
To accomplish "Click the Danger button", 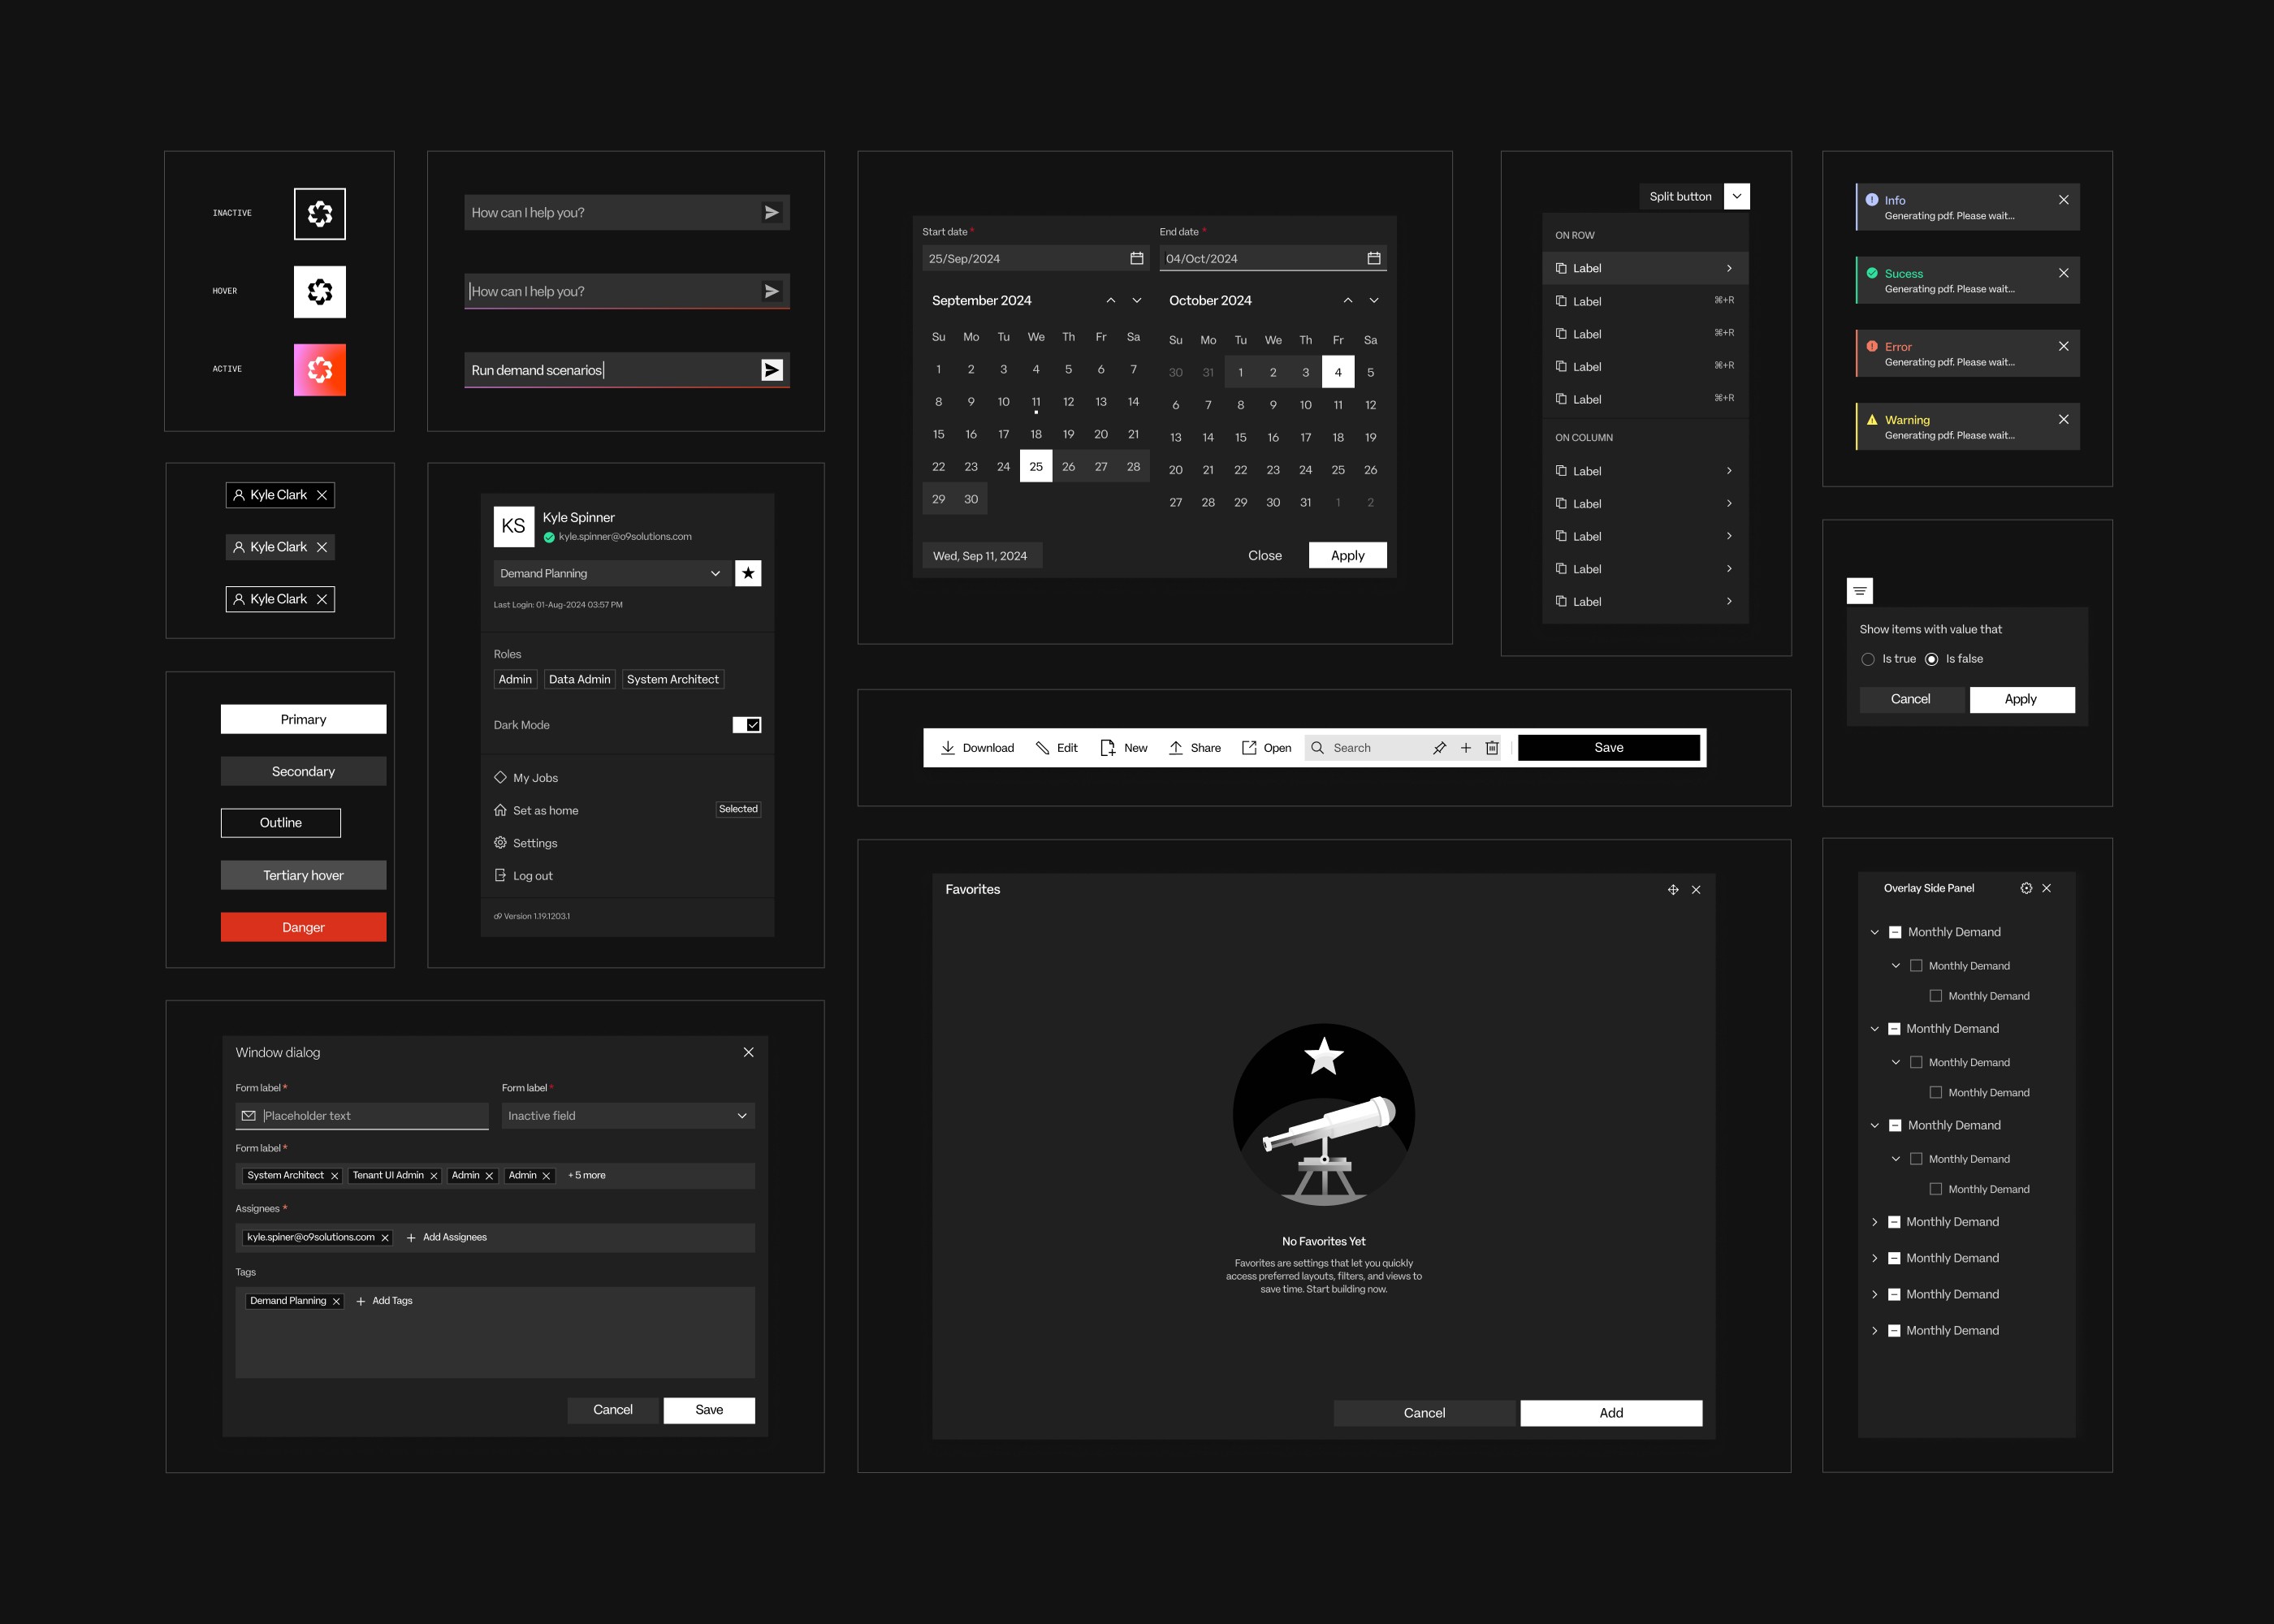I will tap(303, 927).
